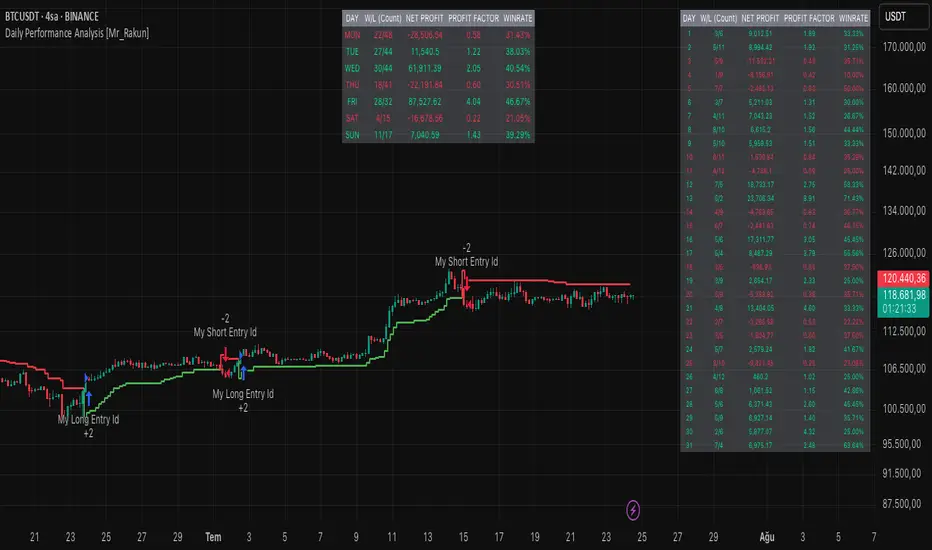Click the blue long entry arrow near date 24
Screen dimensions: 932x550
(x=88, y=398)
